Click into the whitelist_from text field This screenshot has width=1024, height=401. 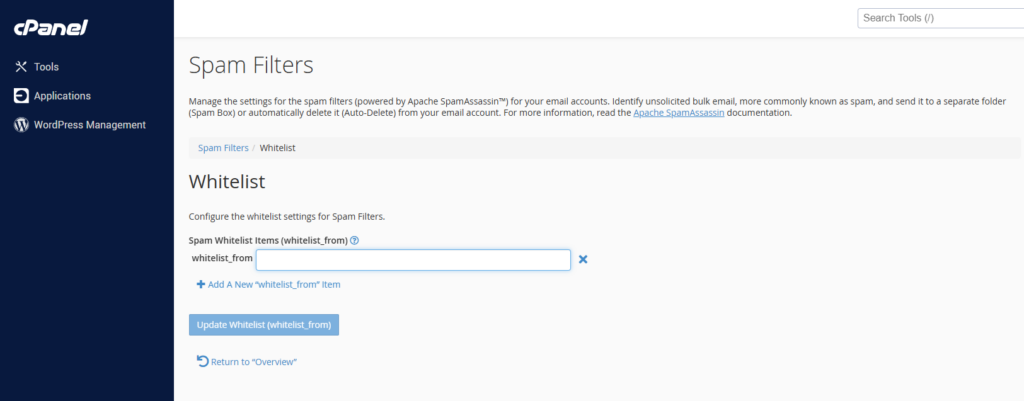pos(413,260)
